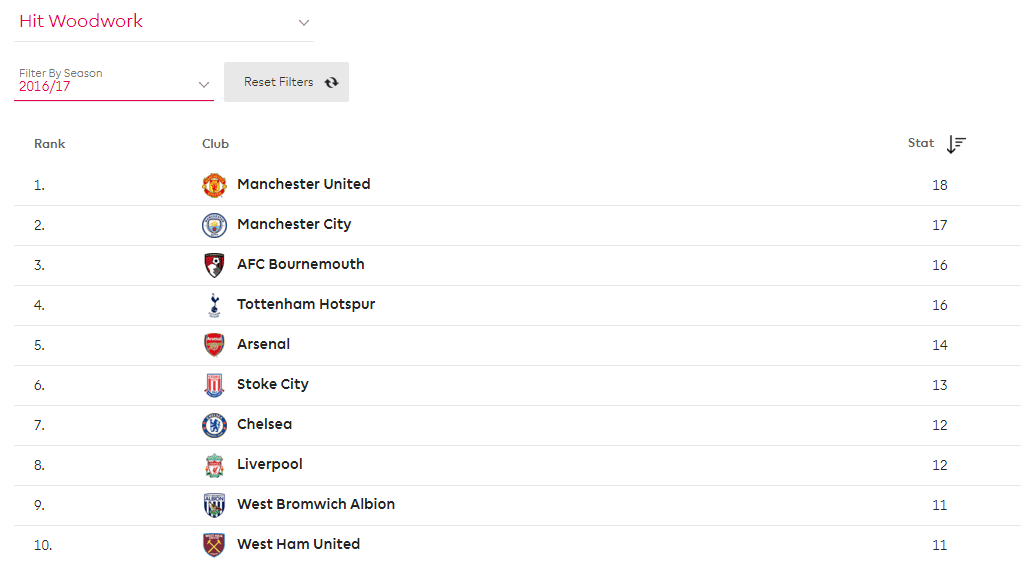This screenshot has width=1021, height=561.
Task: Click the Arsenal cannon crest
Action: coord(214,345)
